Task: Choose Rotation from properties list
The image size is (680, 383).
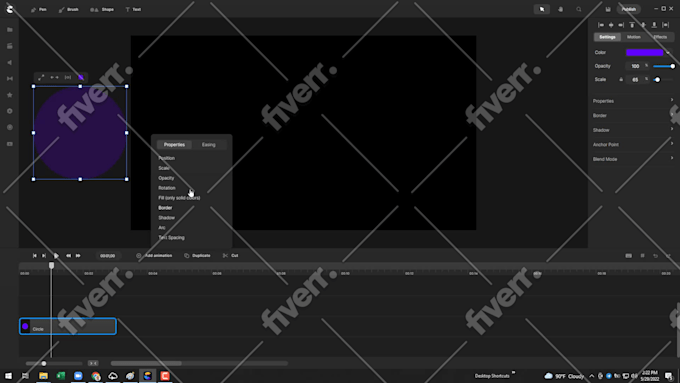Action: [167, 188]
